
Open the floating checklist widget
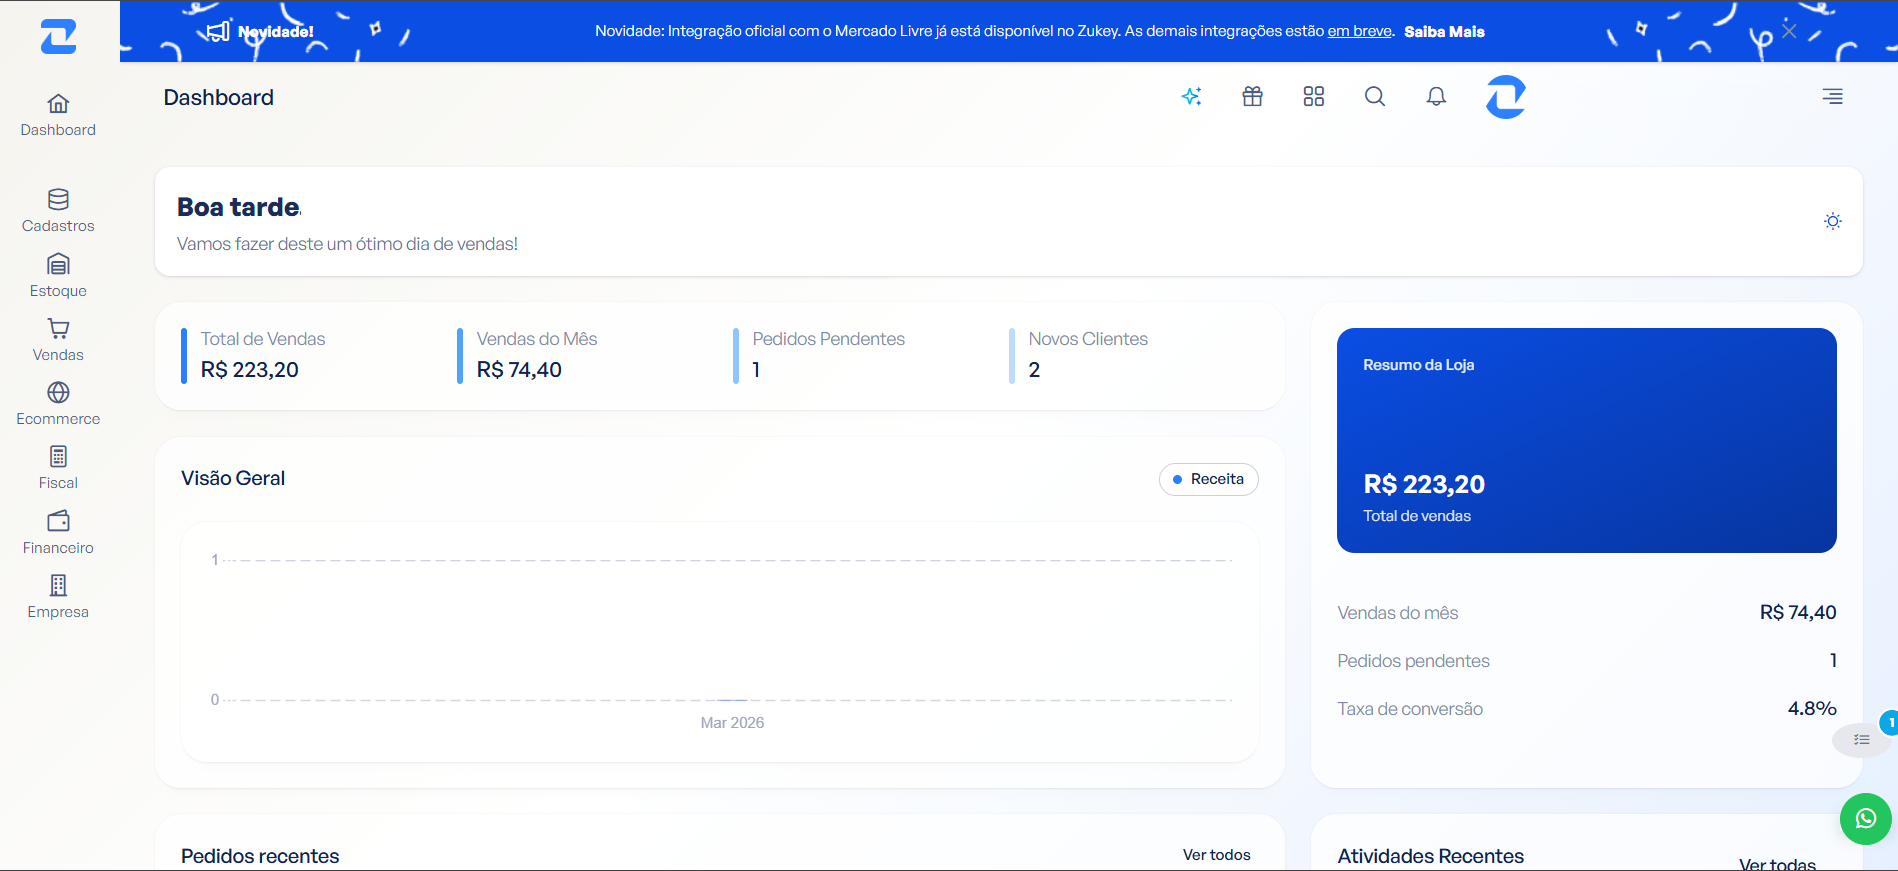coord(1861,739)
